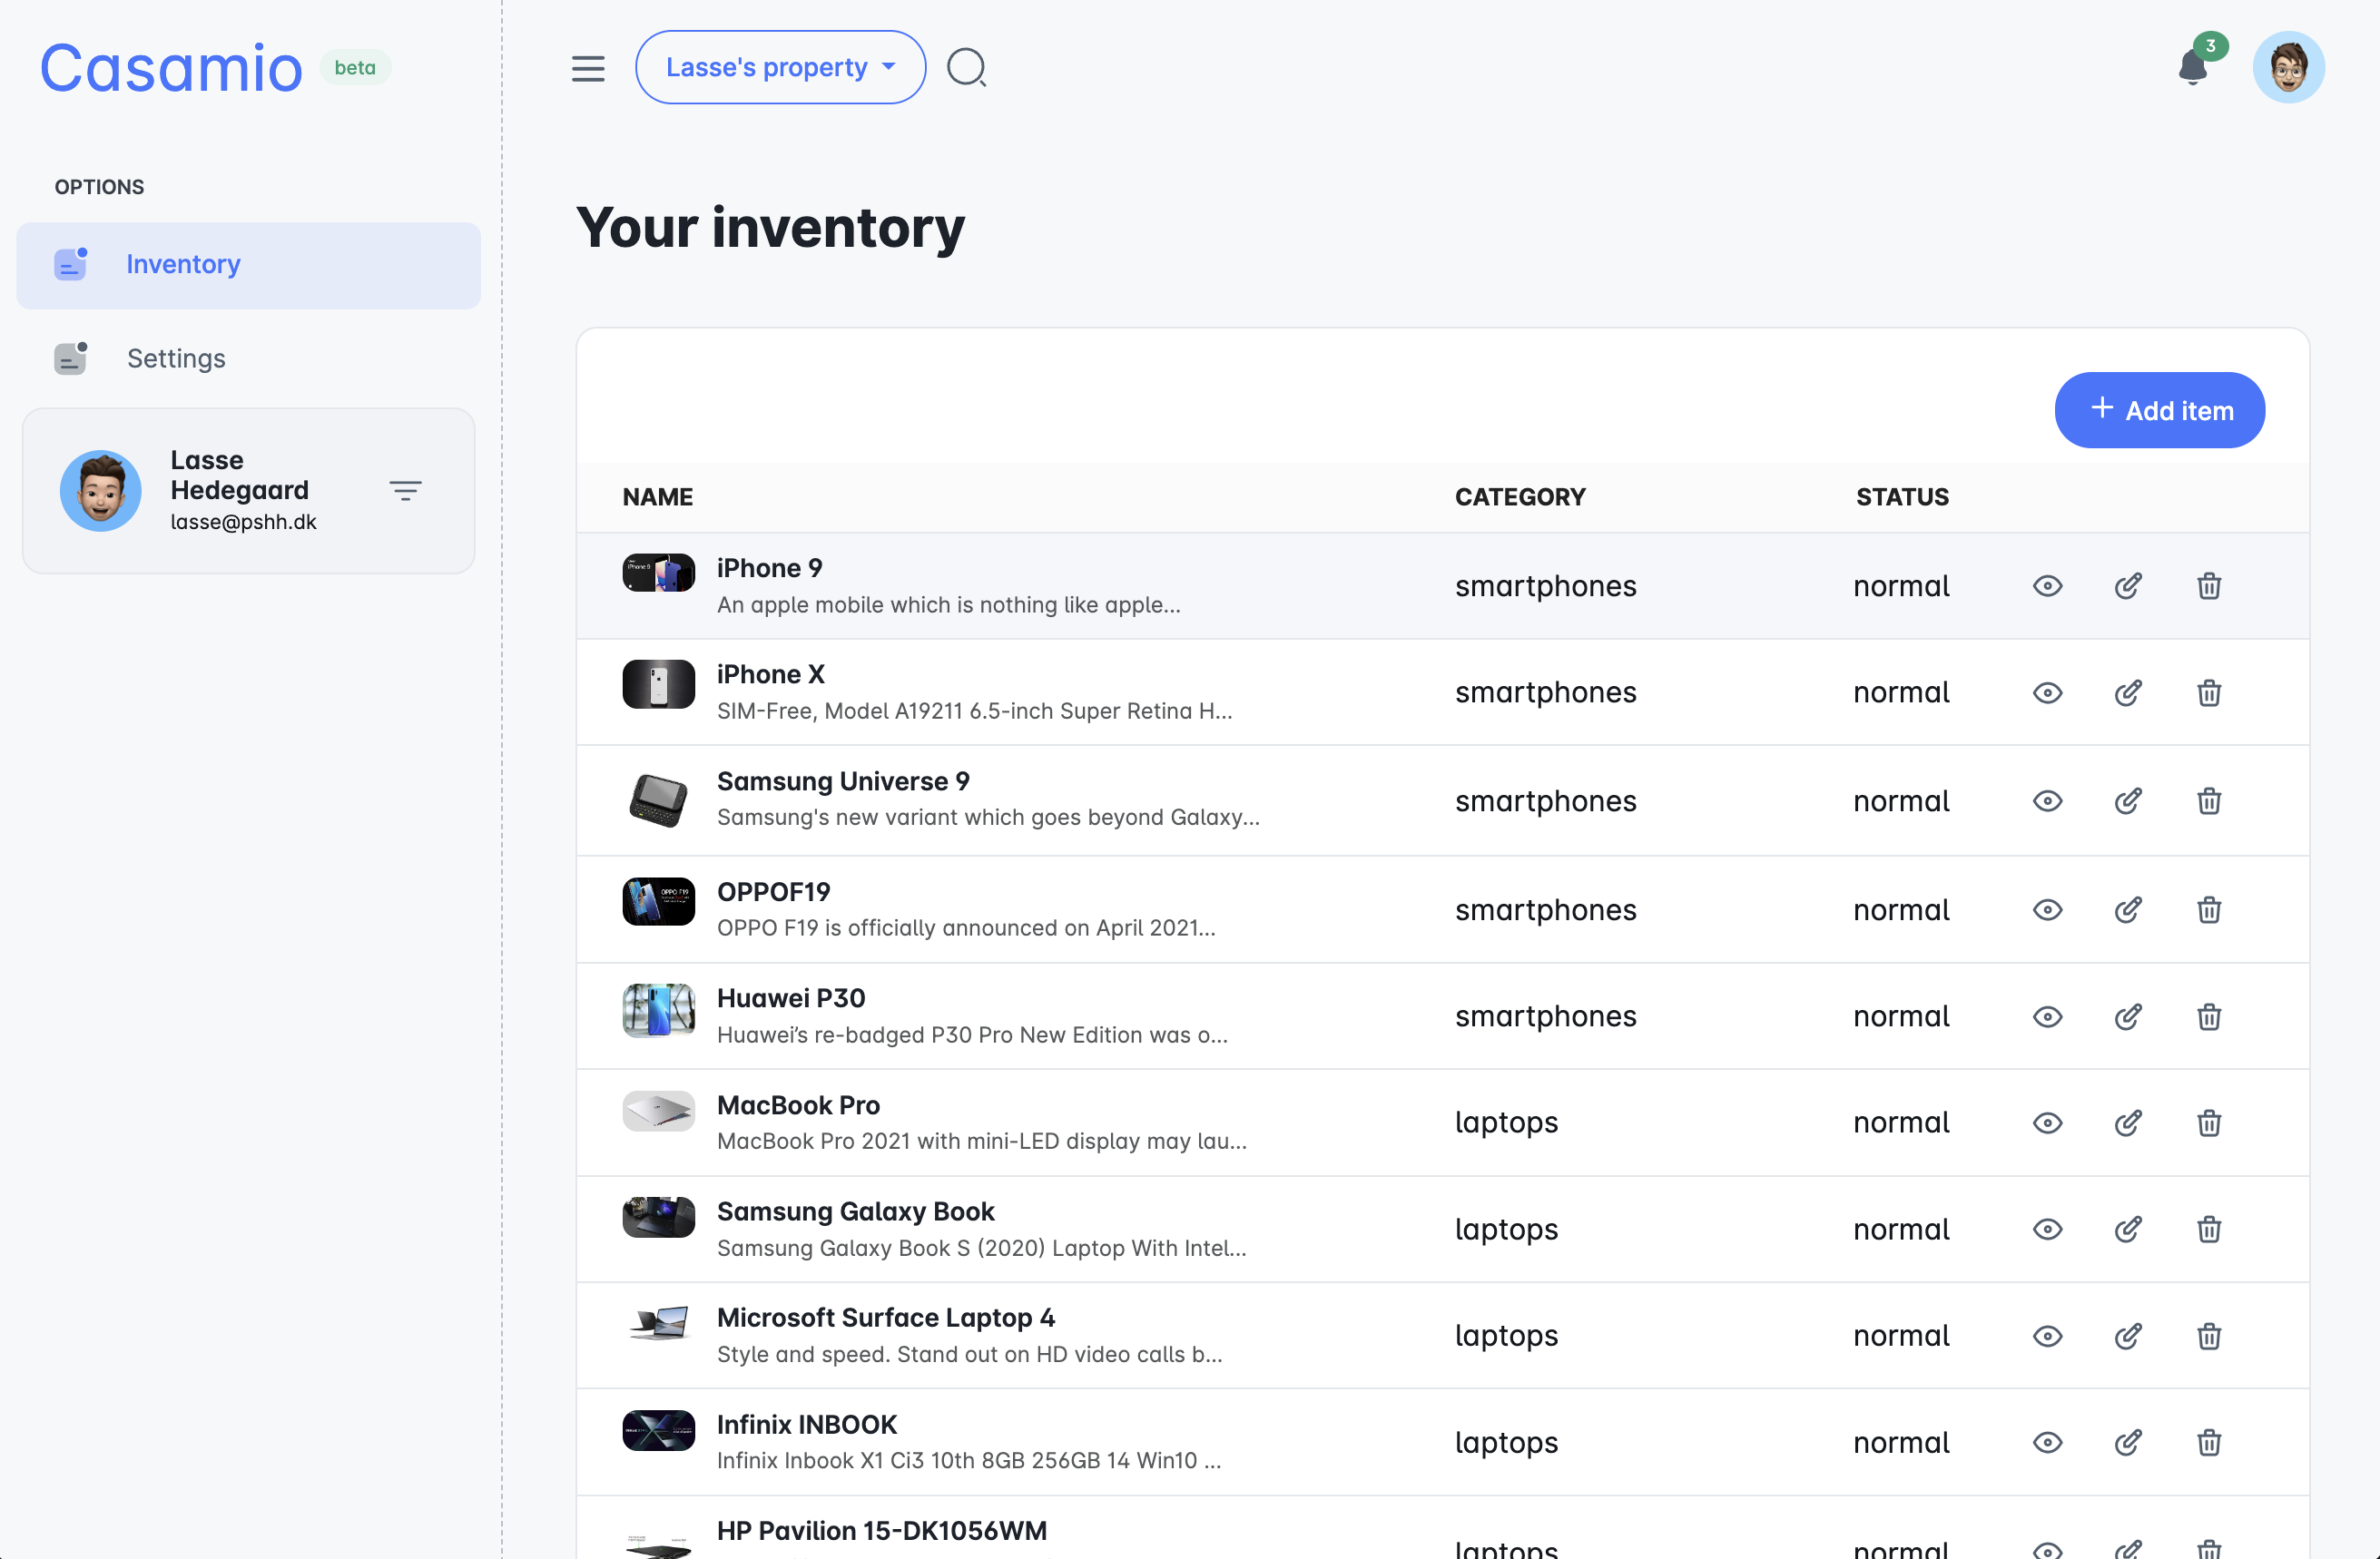The width and height of the screenshot is (2380, 1559).
Task: View OPPOF19 details via eye icon
Action: pyautogui.click(x=2047, y=910)
